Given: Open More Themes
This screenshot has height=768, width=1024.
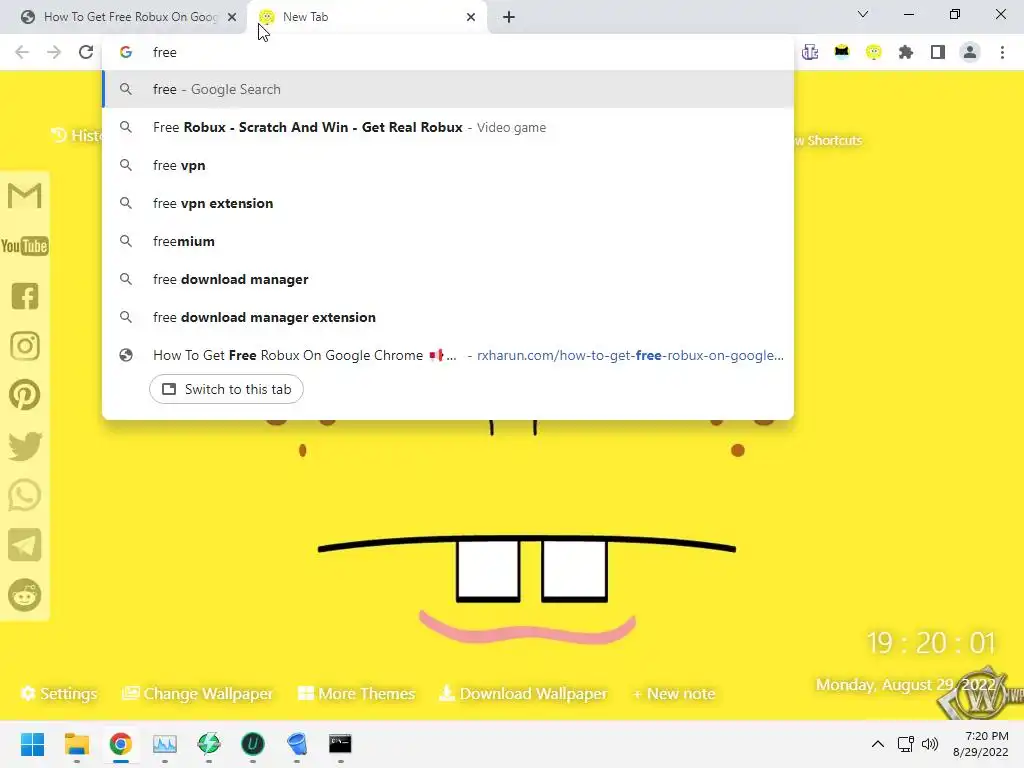Looking at the screenshot, I should click(x=357, y=694).
